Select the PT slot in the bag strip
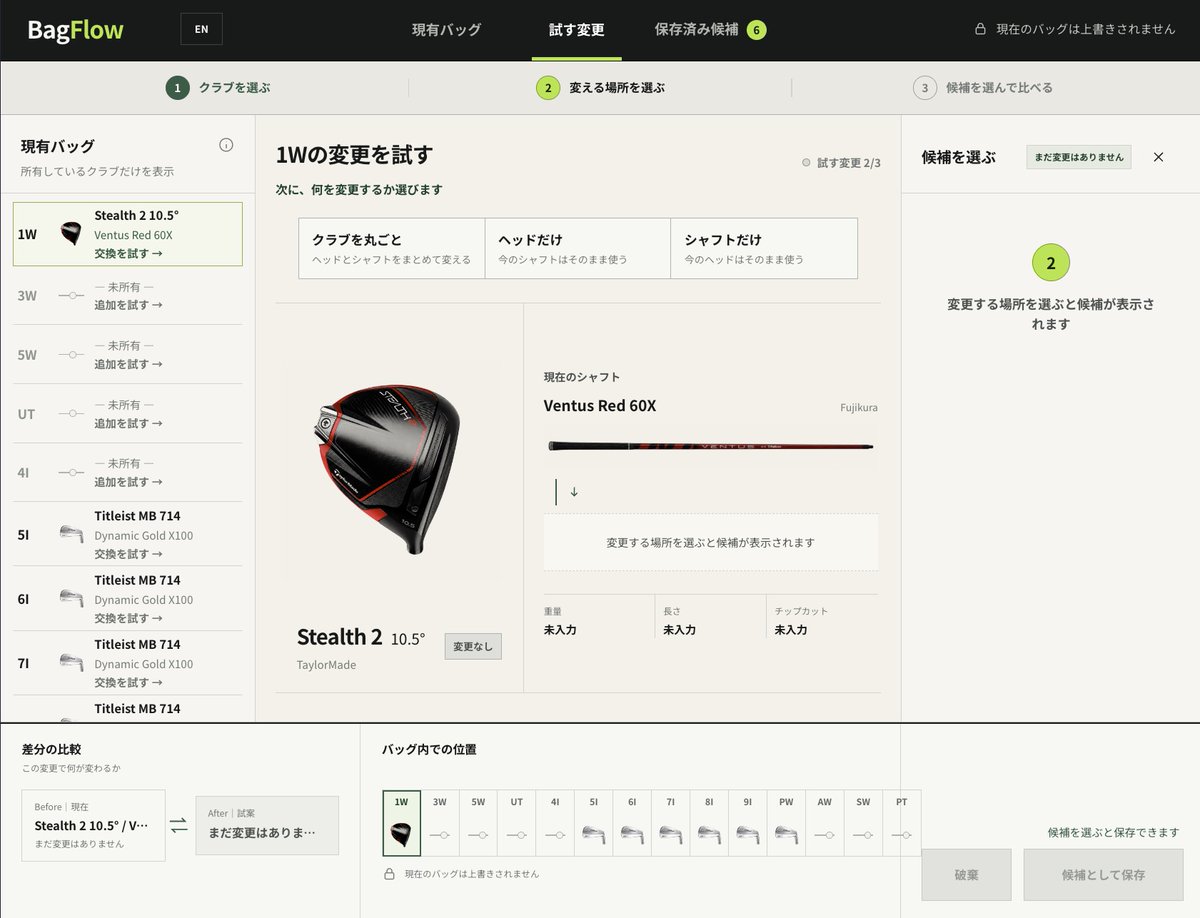 pyautogui.click(x=902, y=823)
